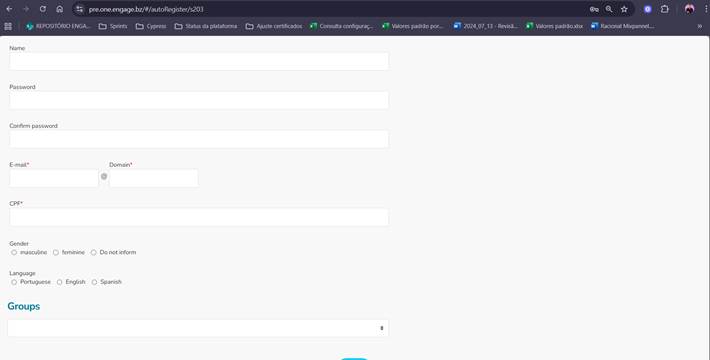Open the purple extension icon
The image size is (710, 360).
[x=648, y=9]
